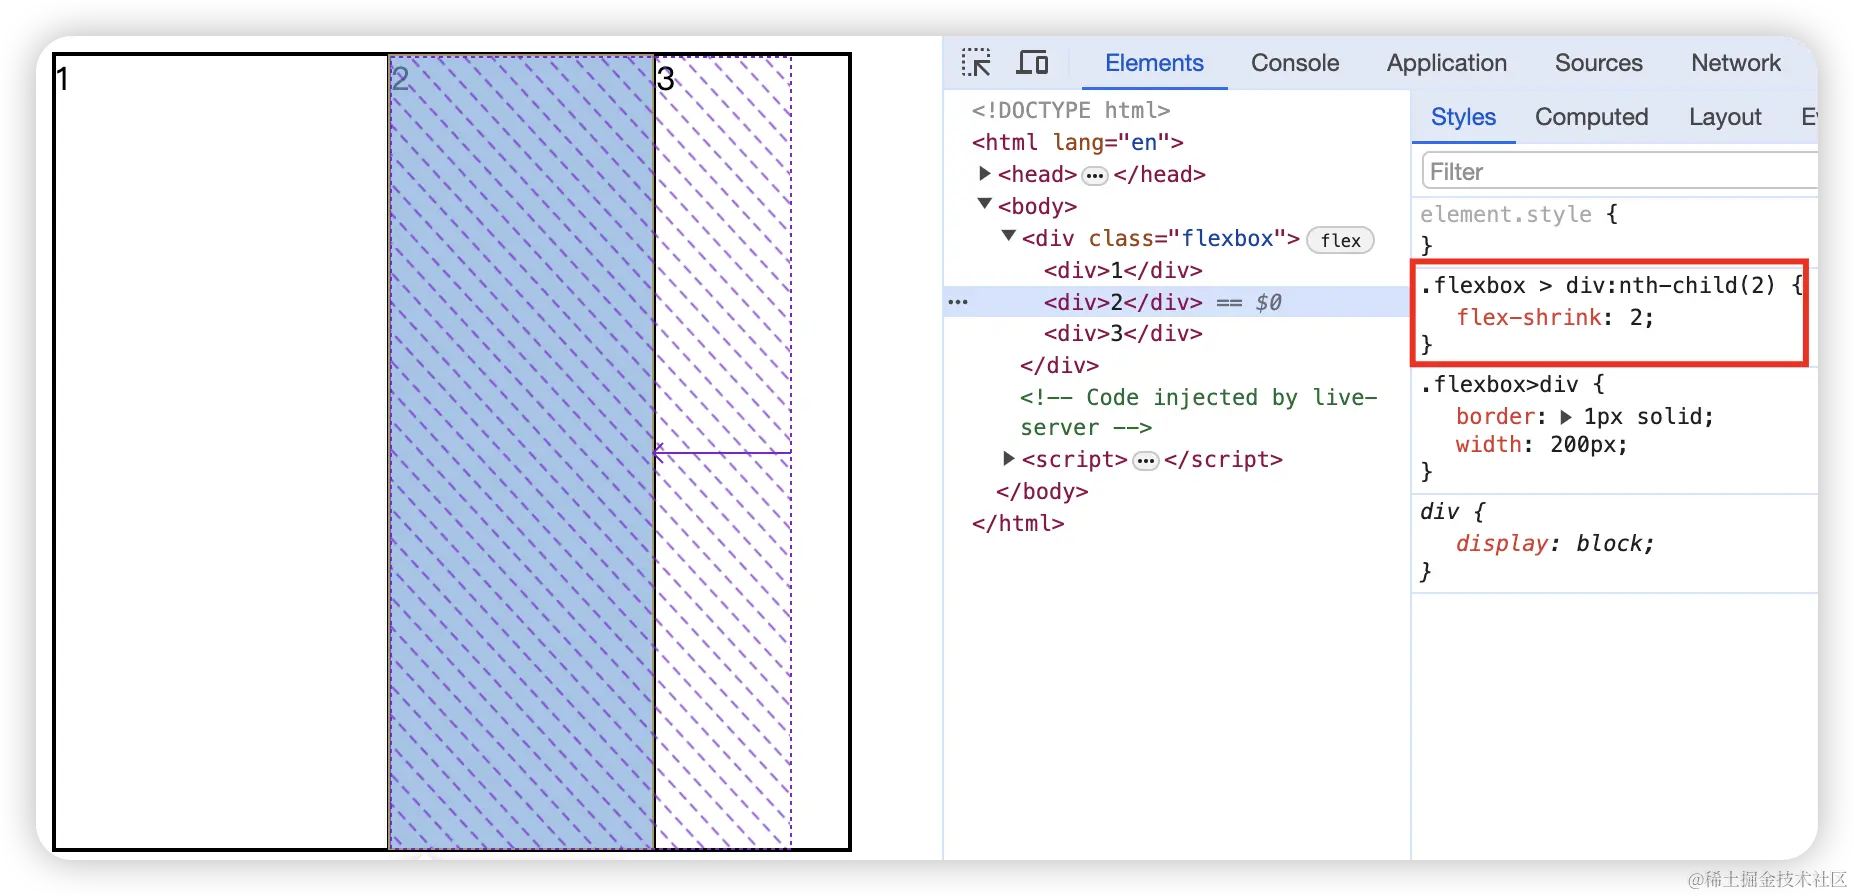The width and height of the screenshot is (1854, 896).
Task: Click the ellipsis badge inside script tag
Action: click(x=1146, y=461)
